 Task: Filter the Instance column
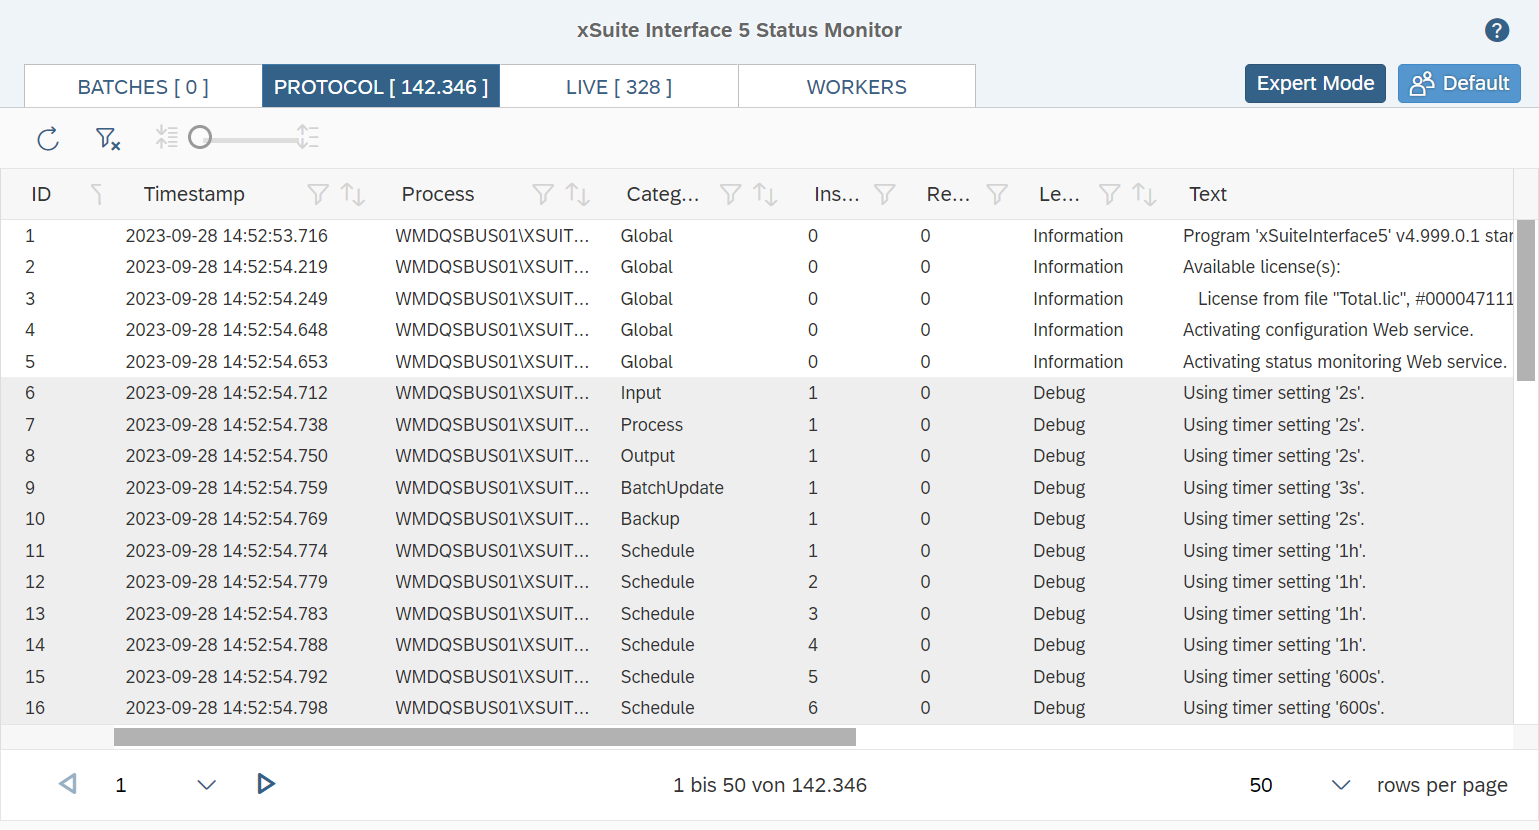click(x=884, y=194)
